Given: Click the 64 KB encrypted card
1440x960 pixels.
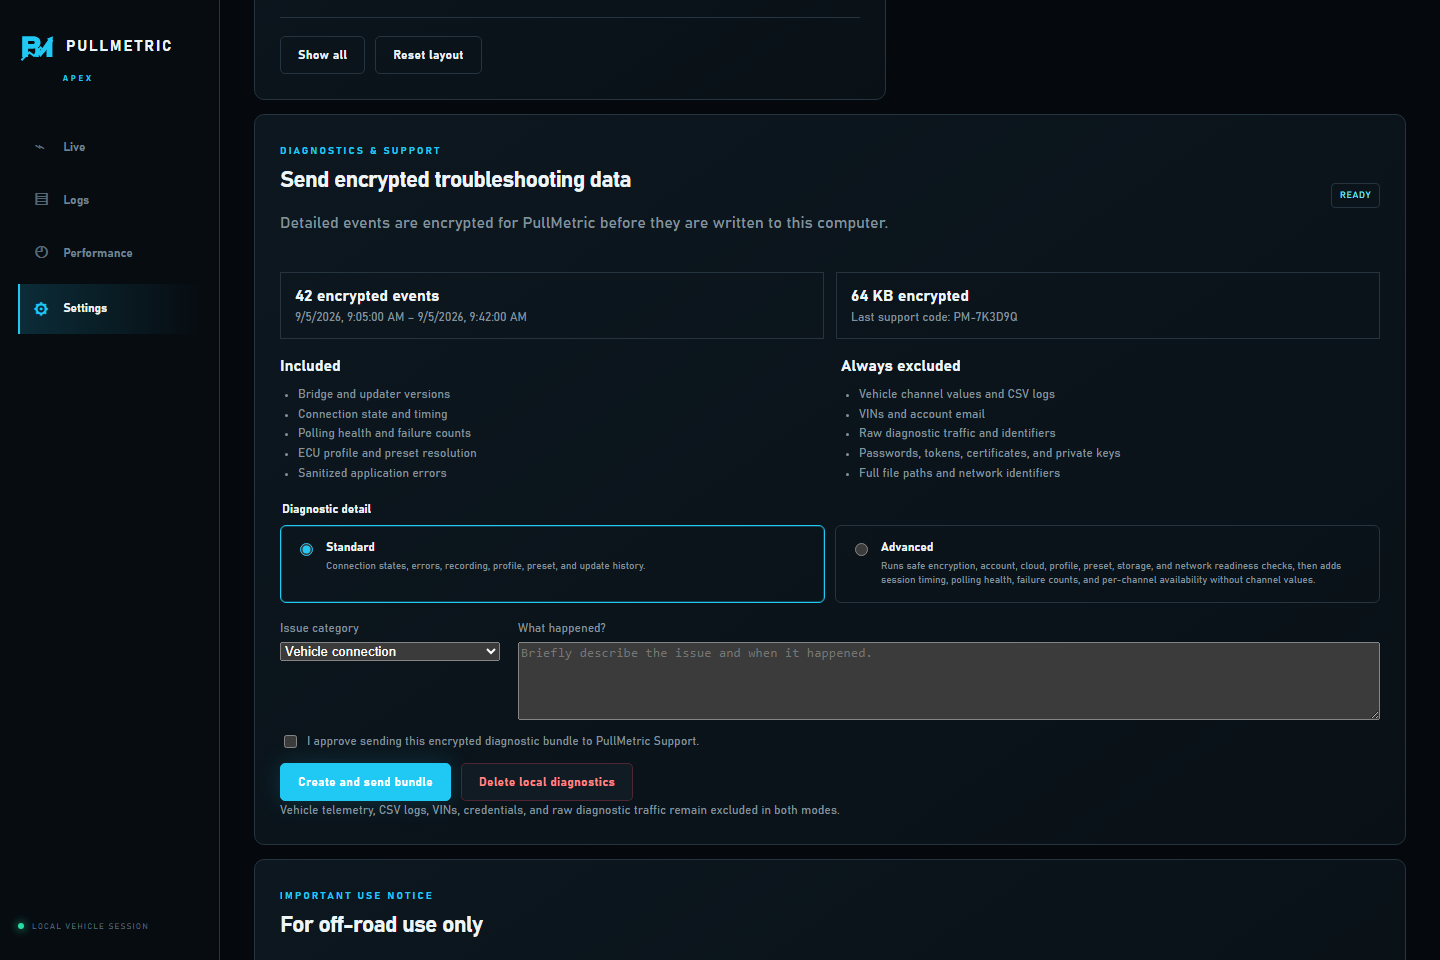Looking at the screenshot, I should click(x=1108, y=305).
